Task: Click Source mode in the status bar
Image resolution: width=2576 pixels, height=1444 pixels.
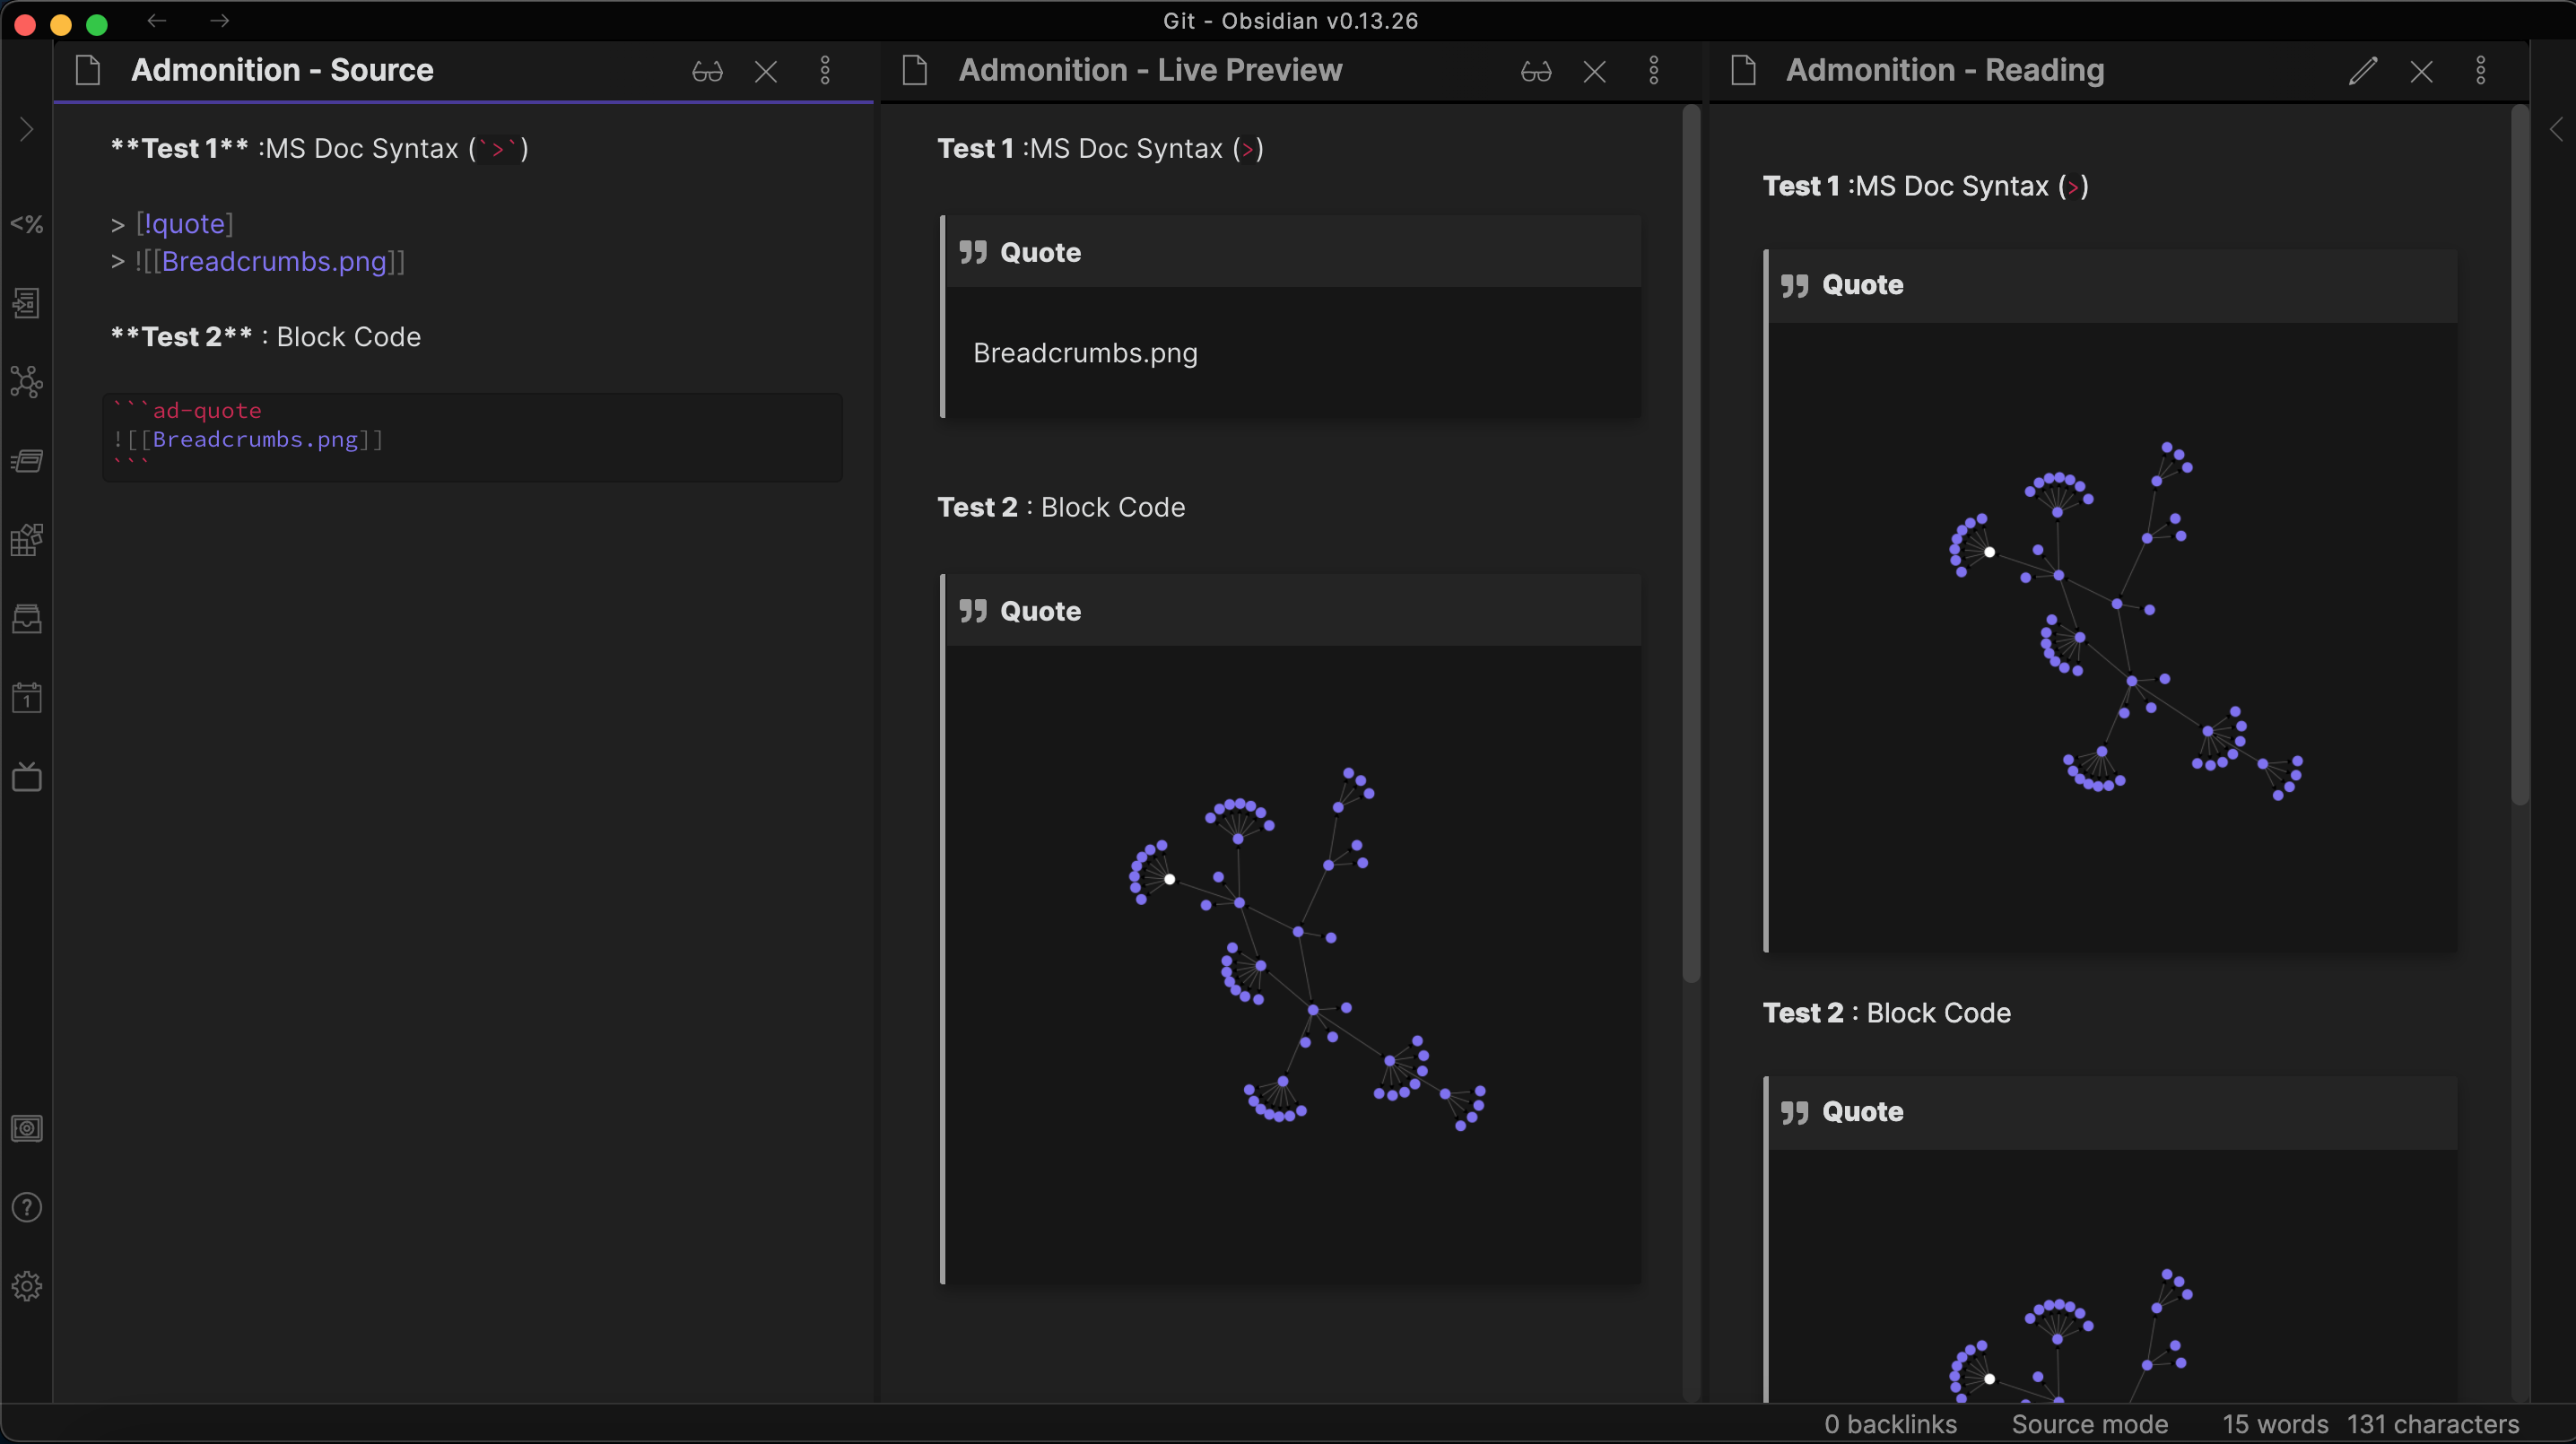Action: (2090, 1424)
